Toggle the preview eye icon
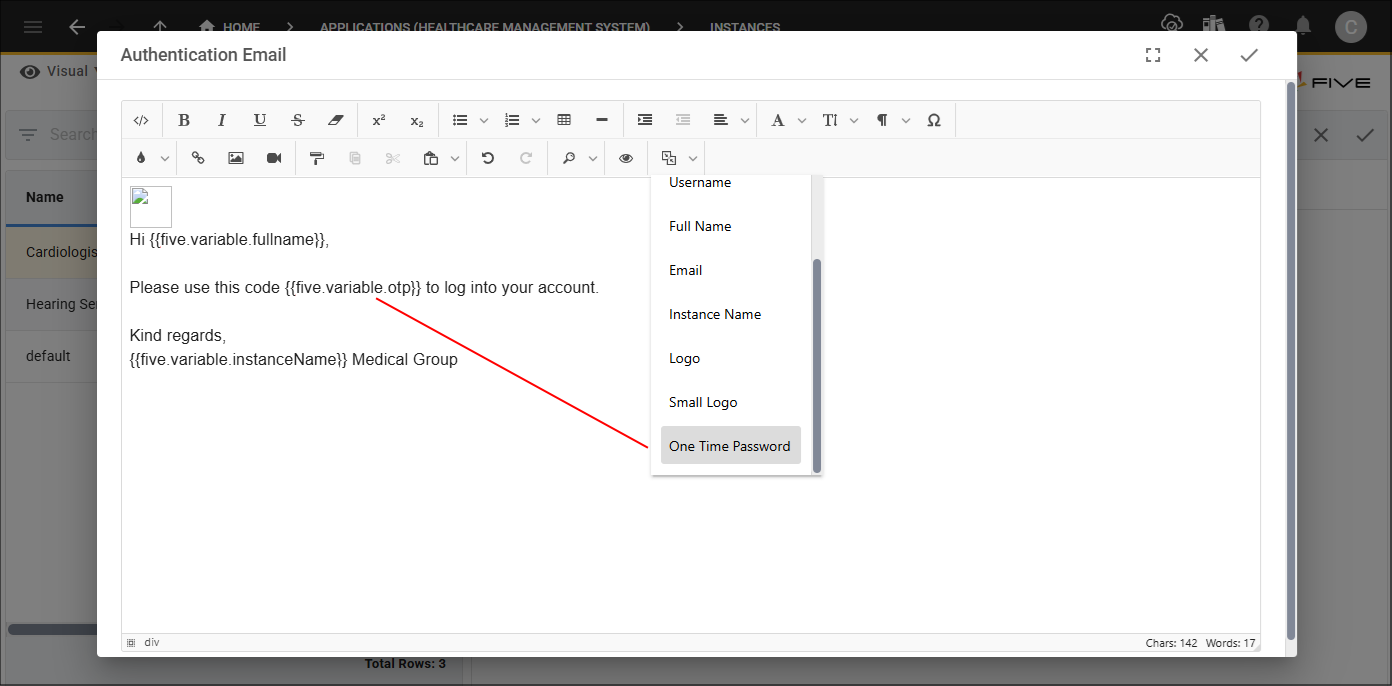 coord(626,158)
